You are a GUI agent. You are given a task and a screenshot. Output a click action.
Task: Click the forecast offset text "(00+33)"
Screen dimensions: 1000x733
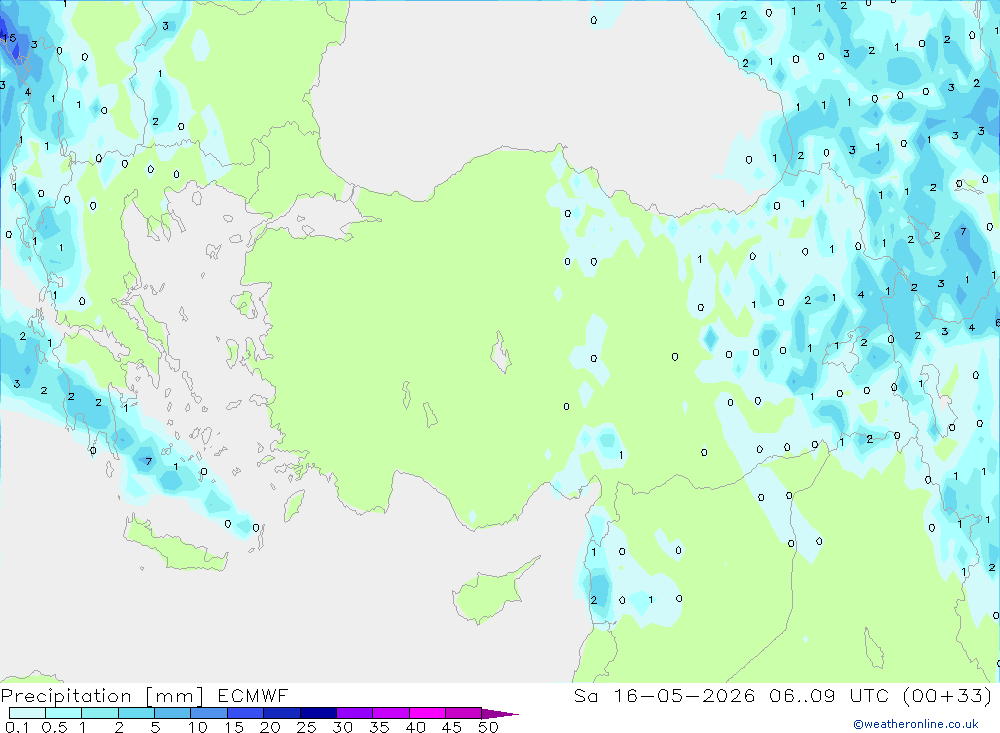947,695
